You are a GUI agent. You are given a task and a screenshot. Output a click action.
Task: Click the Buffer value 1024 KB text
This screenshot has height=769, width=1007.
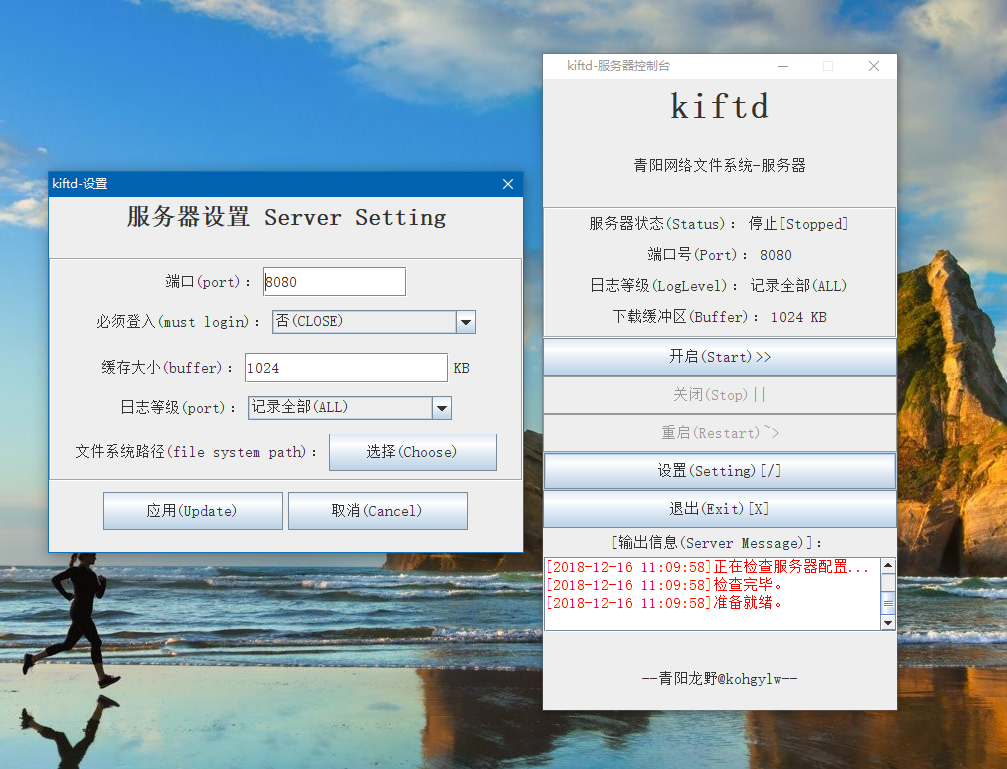pos(798,317)
